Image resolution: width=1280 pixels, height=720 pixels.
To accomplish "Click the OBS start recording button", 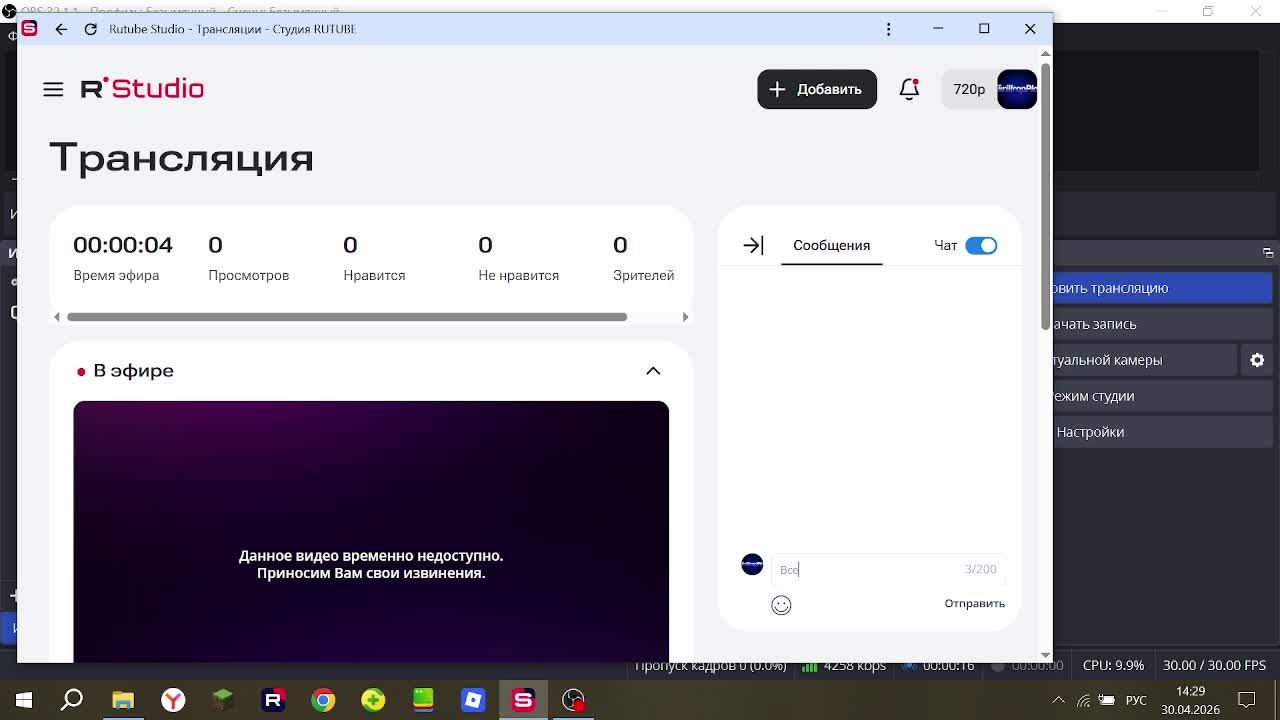I will [1162, 324].
